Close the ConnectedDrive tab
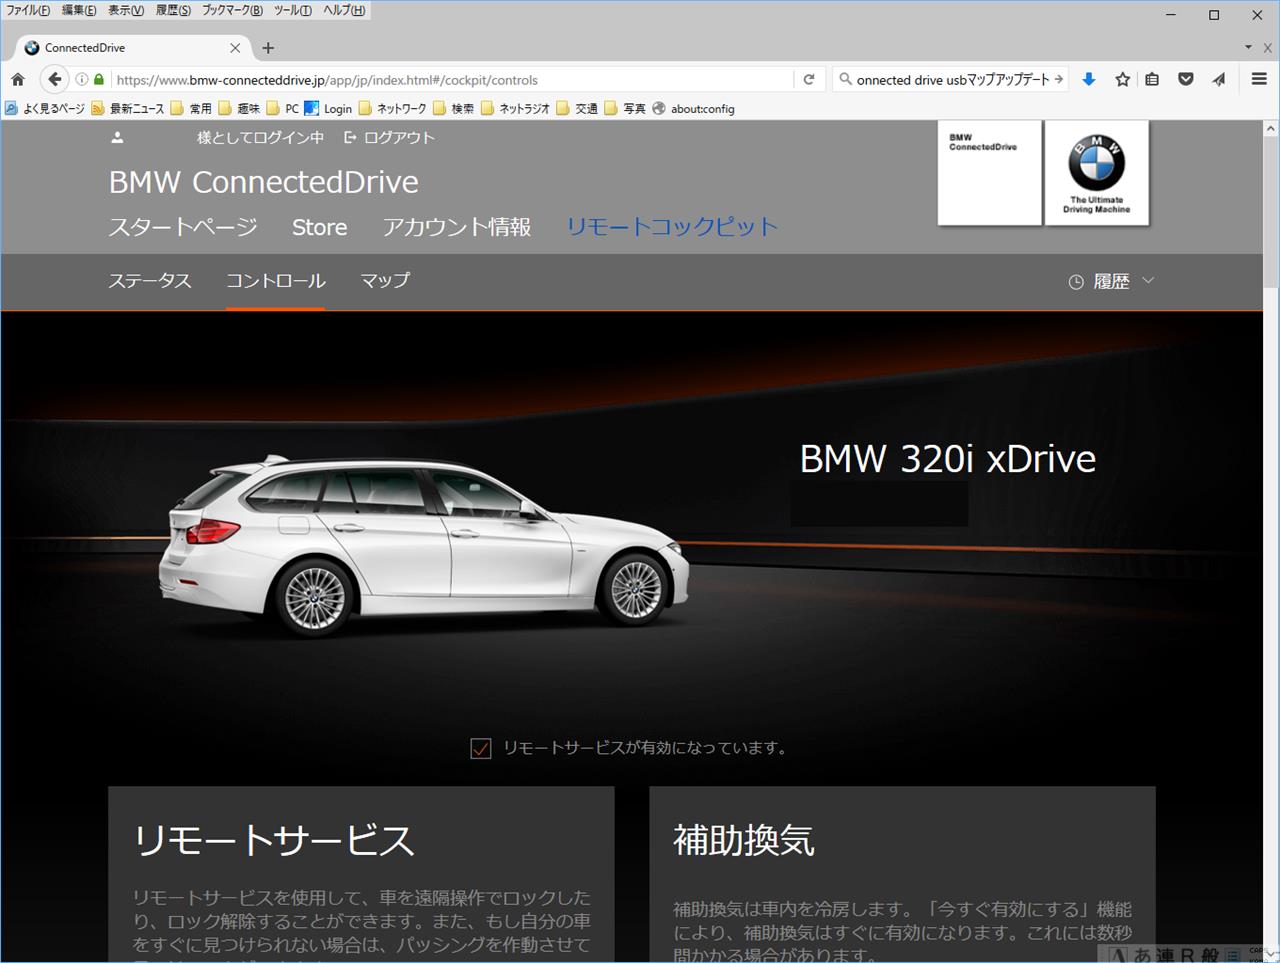 point(235,47)
